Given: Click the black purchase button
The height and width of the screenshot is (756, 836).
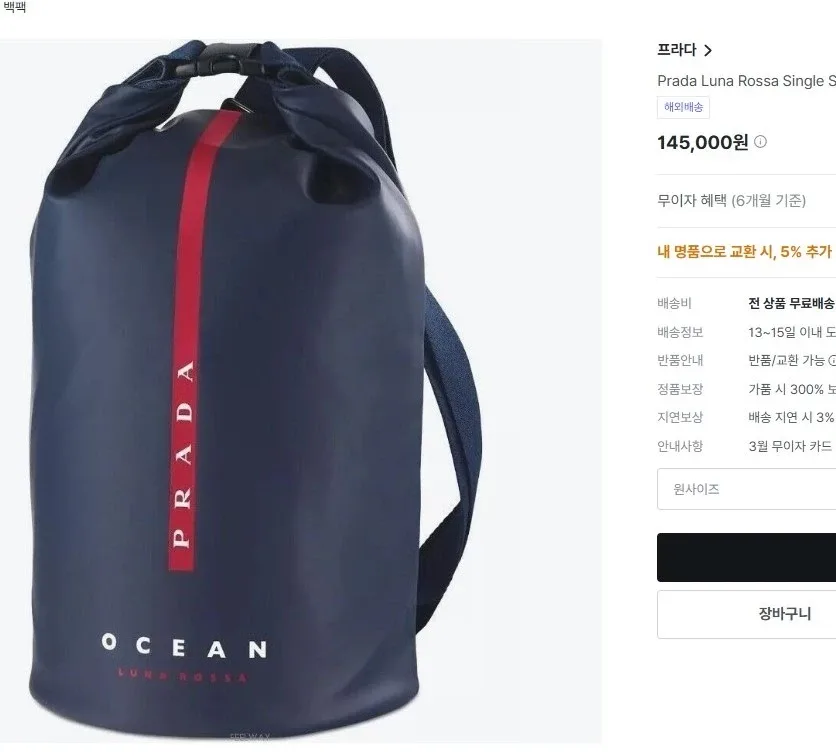Looking at the screenshot, I should [x=746, y=557].
